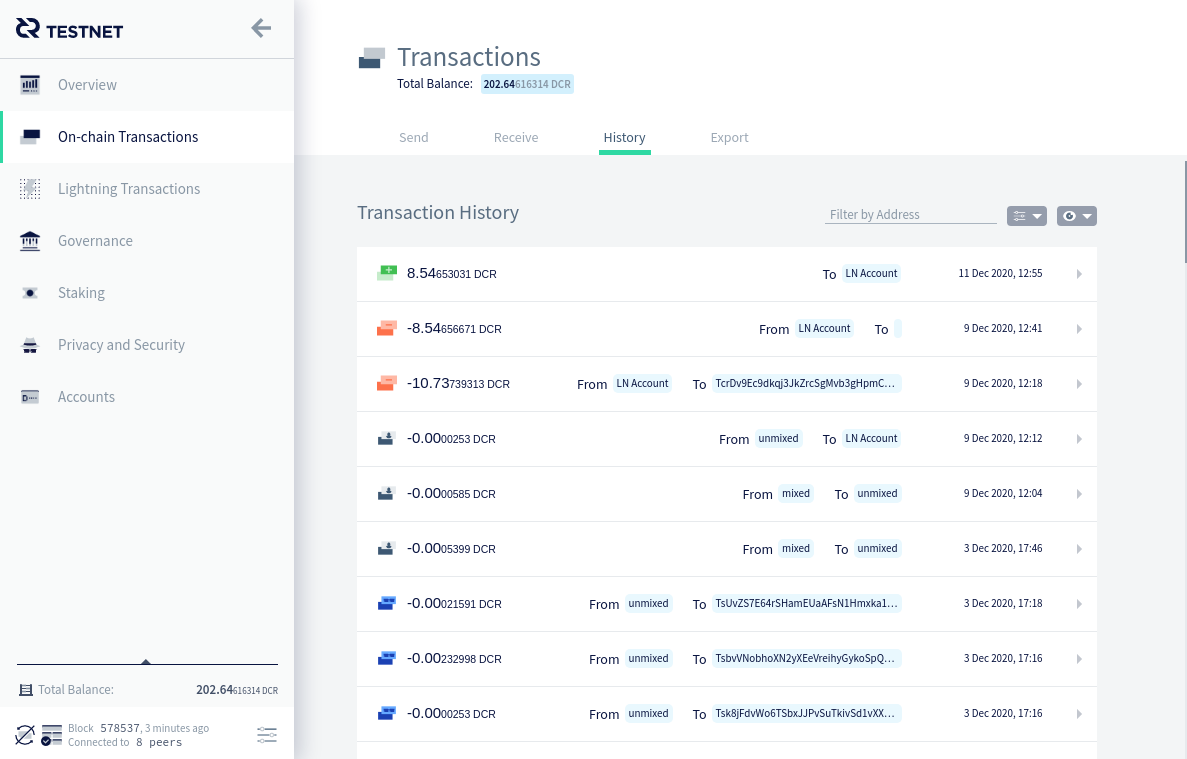Open the eye transaction type filter dropdown
The width and height of the screenshot is (1187, 759).
pyautogui.click(x=1076, y=216)
